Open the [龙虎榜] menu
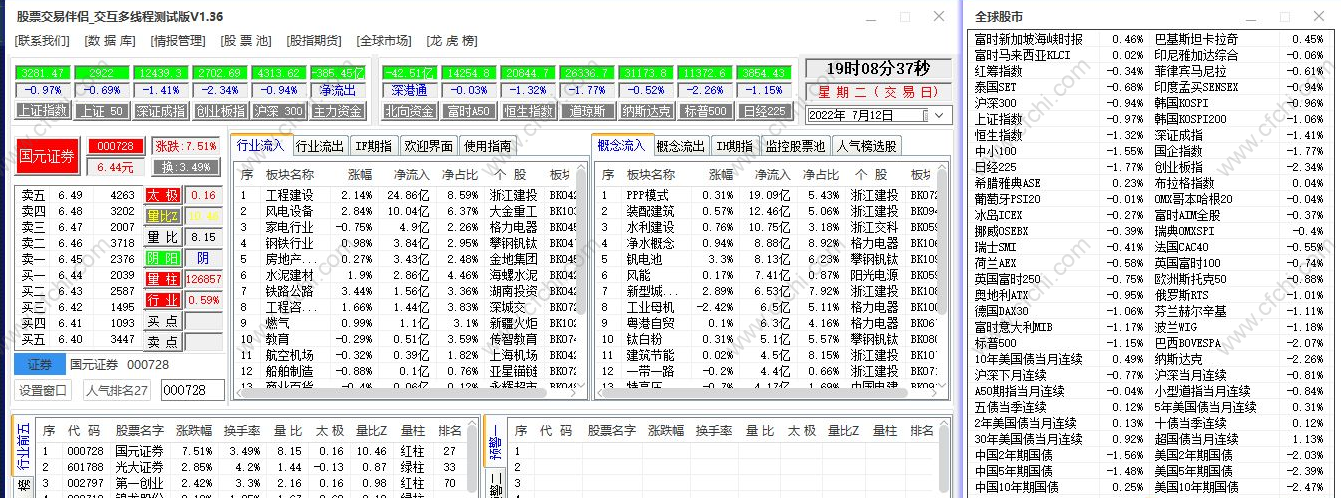This screenshot has height=498, width=1341. (x=452, y=41)
